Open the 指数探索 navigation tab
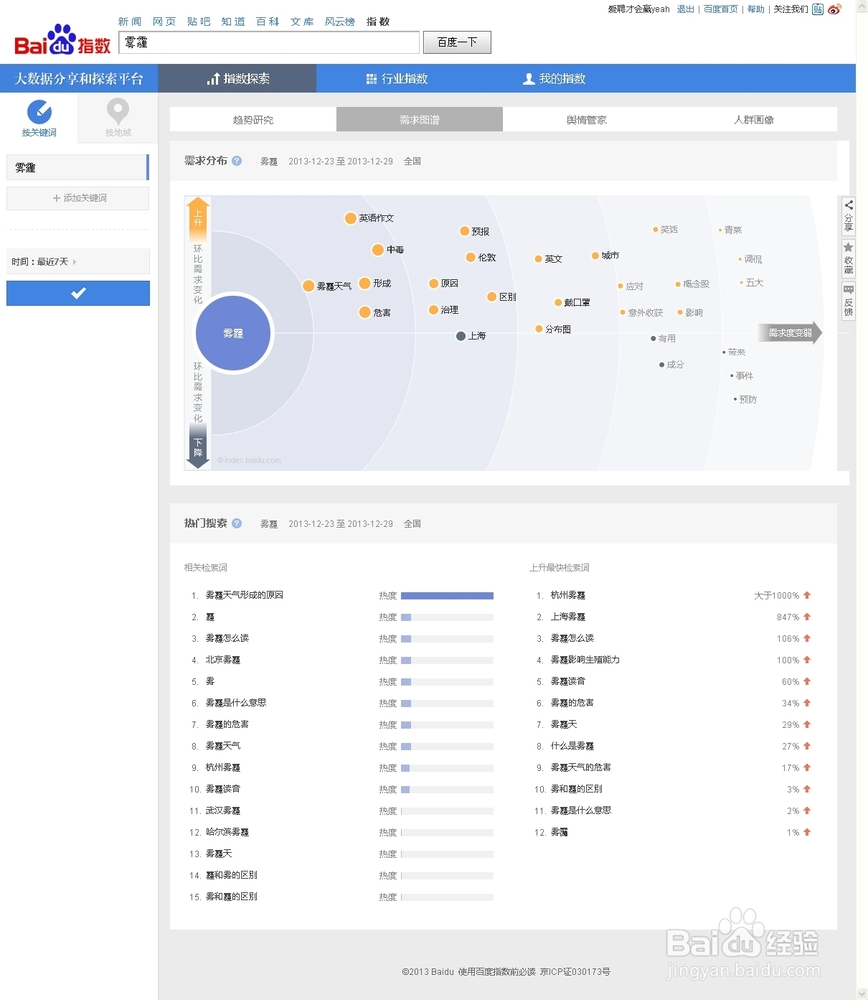Viewport: 868px width, 1000px height. (237, 78)
